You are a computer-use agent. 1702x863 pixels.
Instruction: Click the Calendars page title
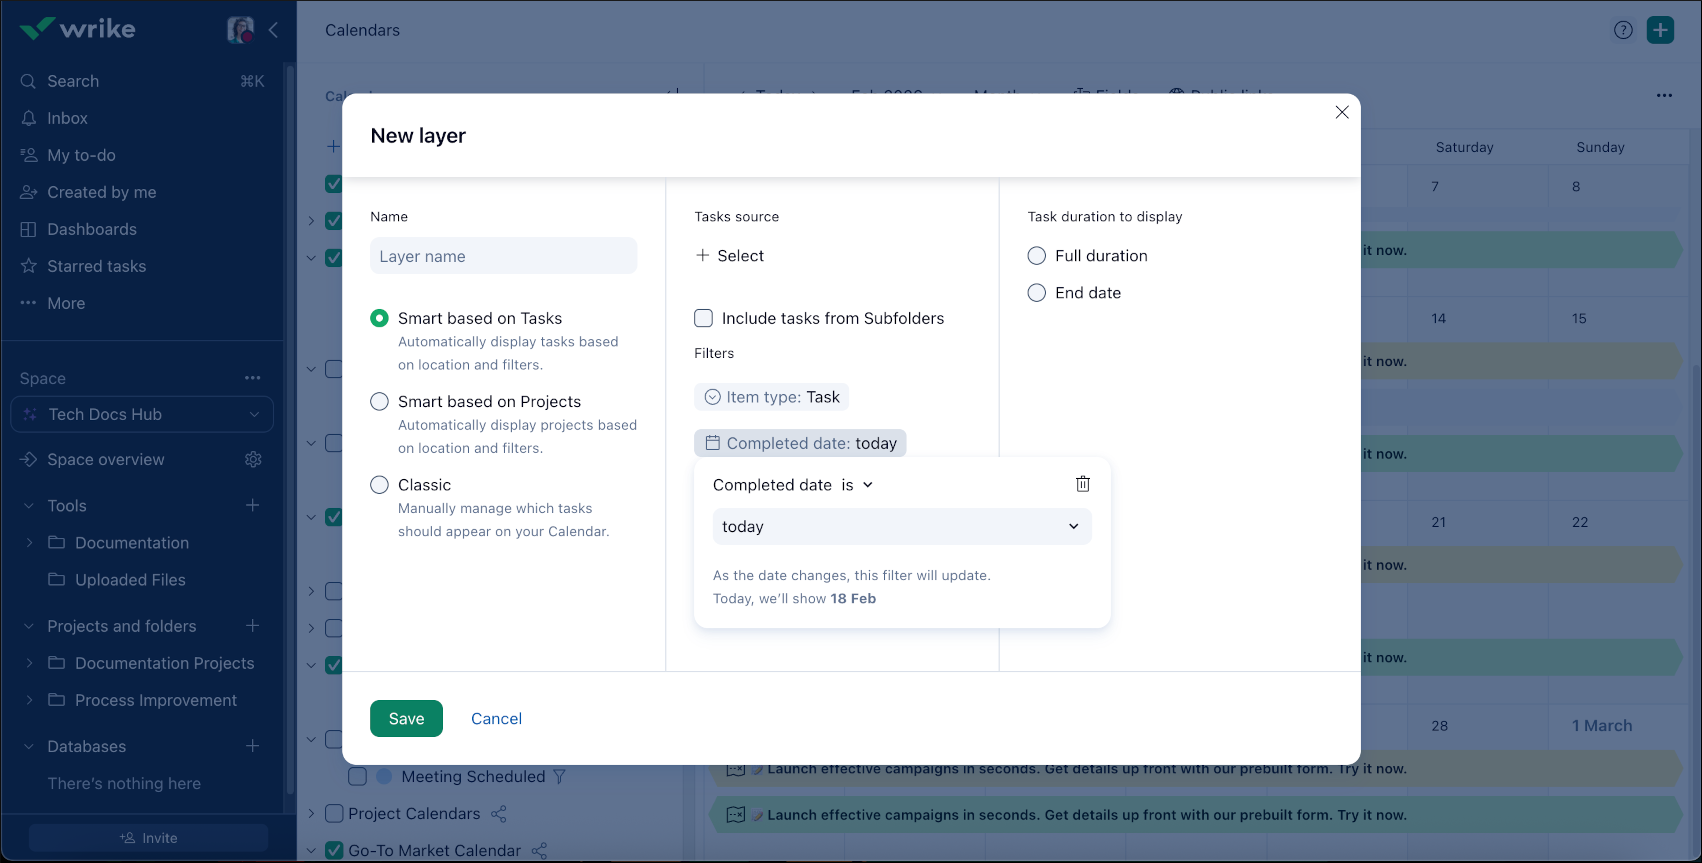point(362,30)
